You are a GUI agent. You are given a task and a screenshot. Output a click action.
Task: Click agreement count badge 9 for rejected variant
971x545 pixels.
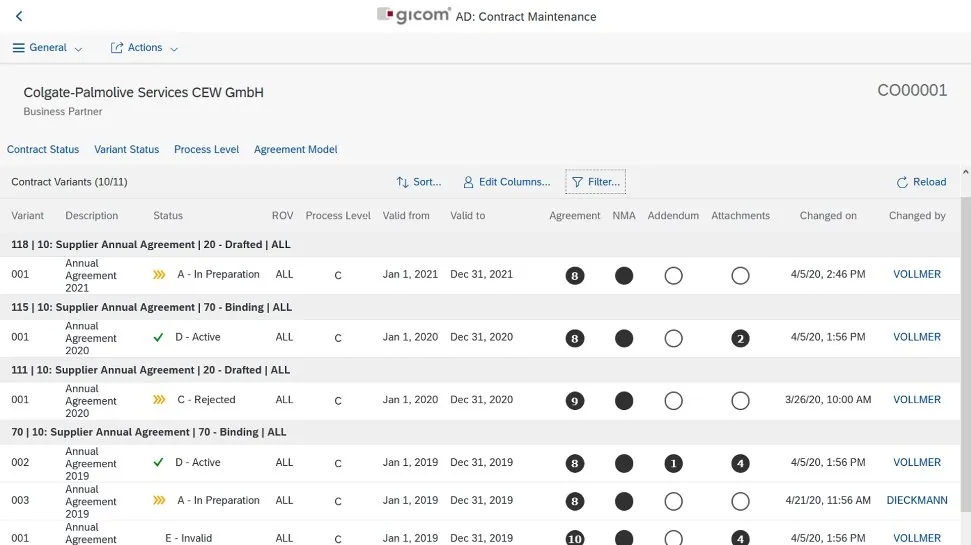point(574,400)
